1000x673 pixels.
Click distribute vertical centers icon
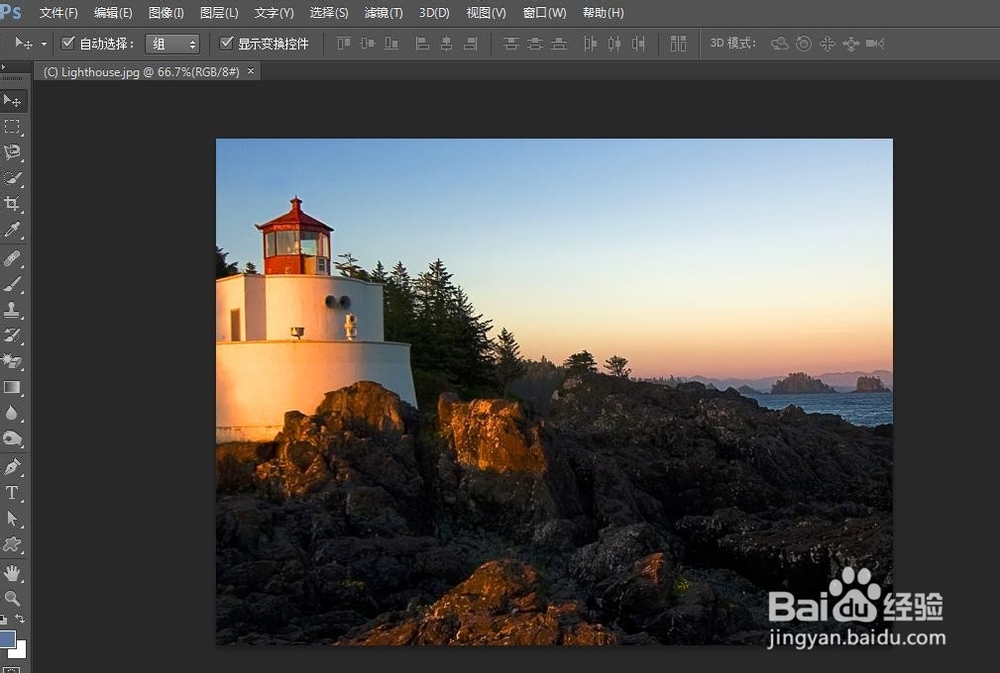534,43
